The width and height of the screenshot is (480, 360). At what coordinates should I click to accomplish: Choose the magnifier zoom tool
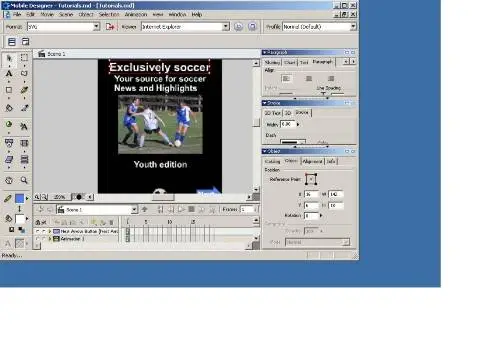tap(24, 180)
